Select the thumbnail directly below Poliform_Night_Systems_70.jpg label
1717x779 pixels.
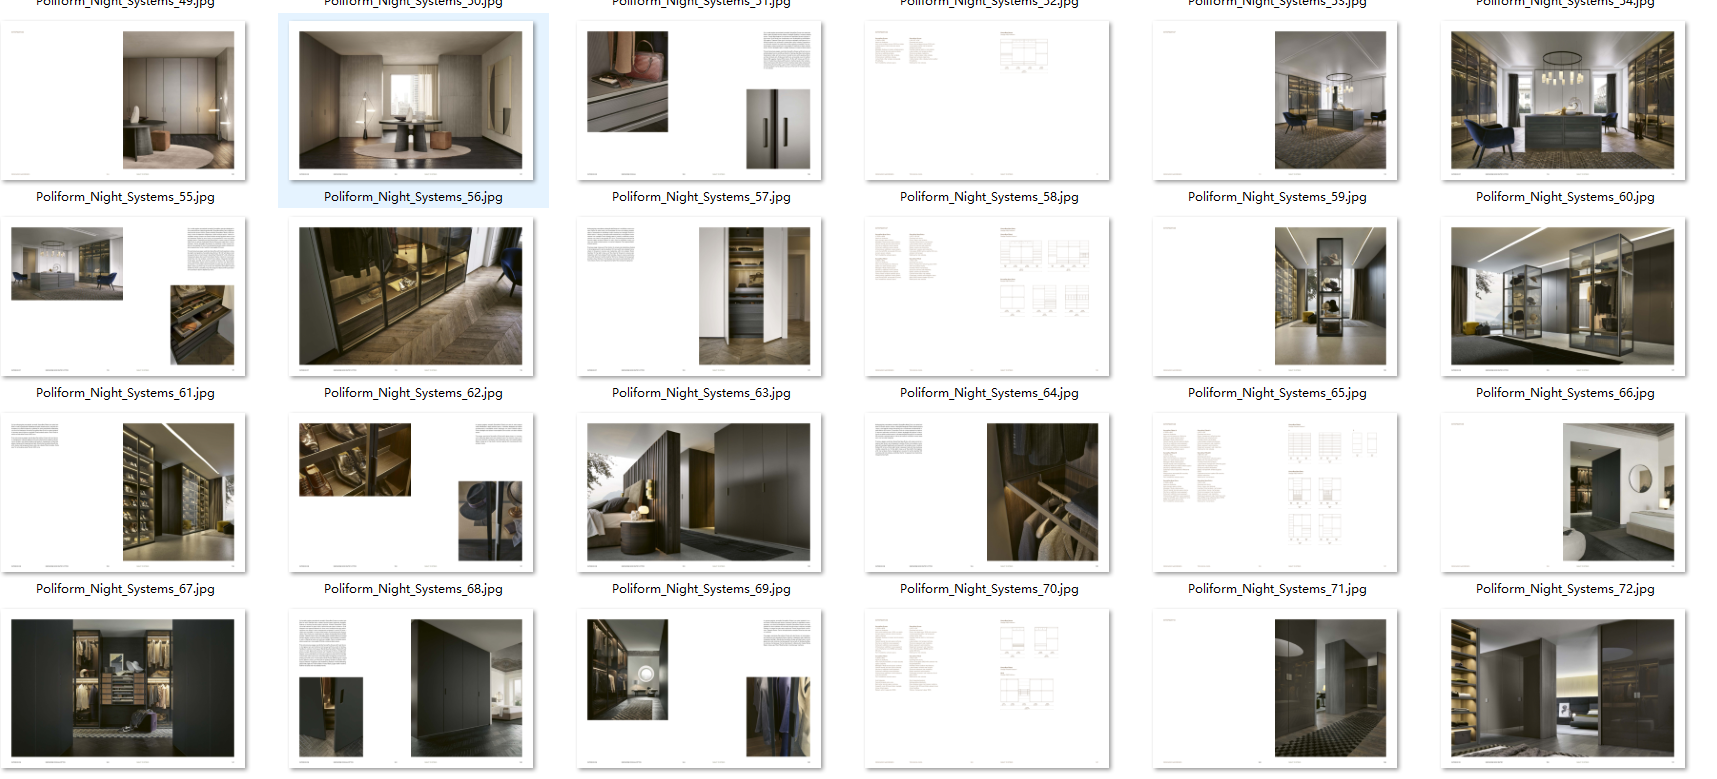click(987, 688)
